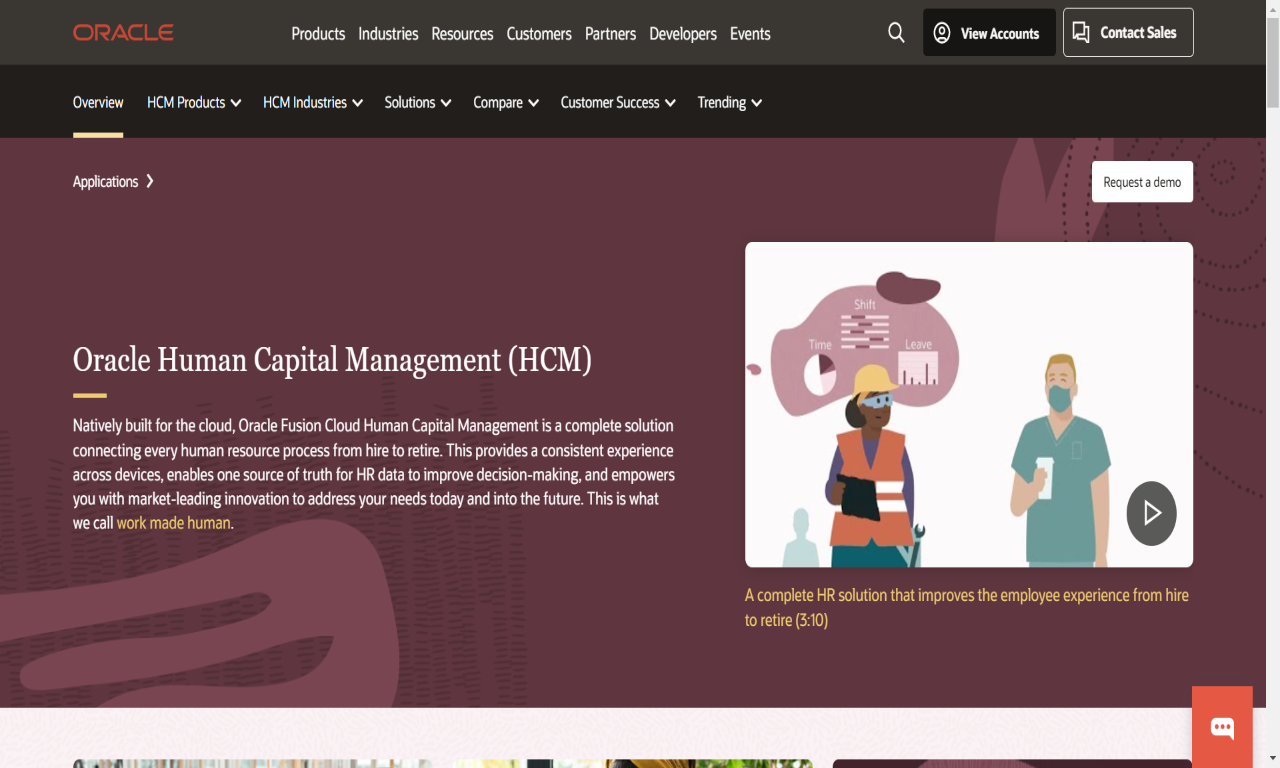
Task: Open the Industries top menu
Action: (x=388, y=33)
